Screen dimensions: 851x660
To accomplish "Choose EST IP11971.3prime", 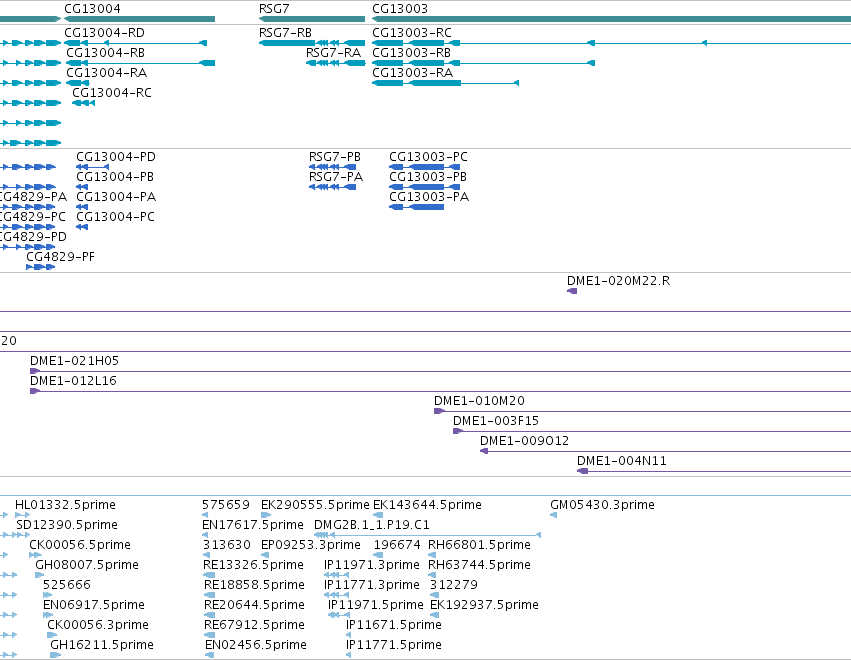I will 336,575.
